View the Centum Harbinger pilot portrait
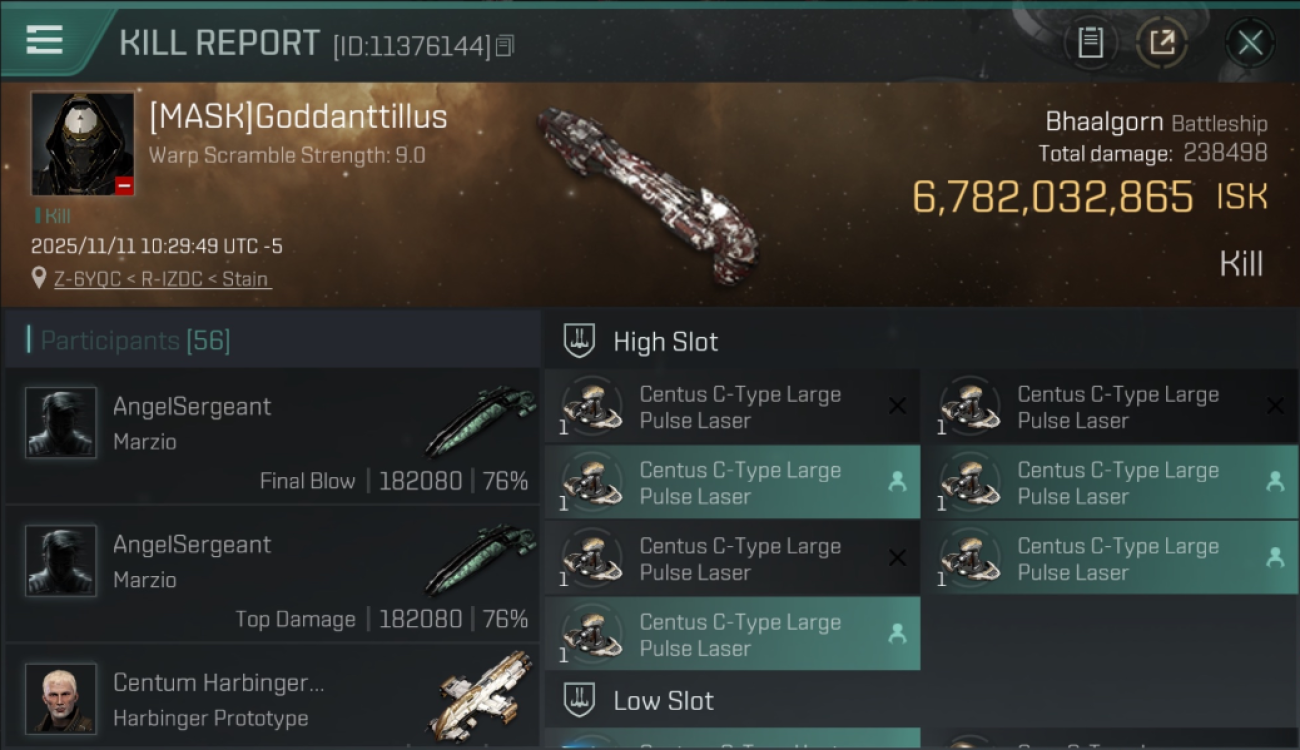Image resolution: width=1300 pixels, height=750 pixels. click(x=61, y=697)
